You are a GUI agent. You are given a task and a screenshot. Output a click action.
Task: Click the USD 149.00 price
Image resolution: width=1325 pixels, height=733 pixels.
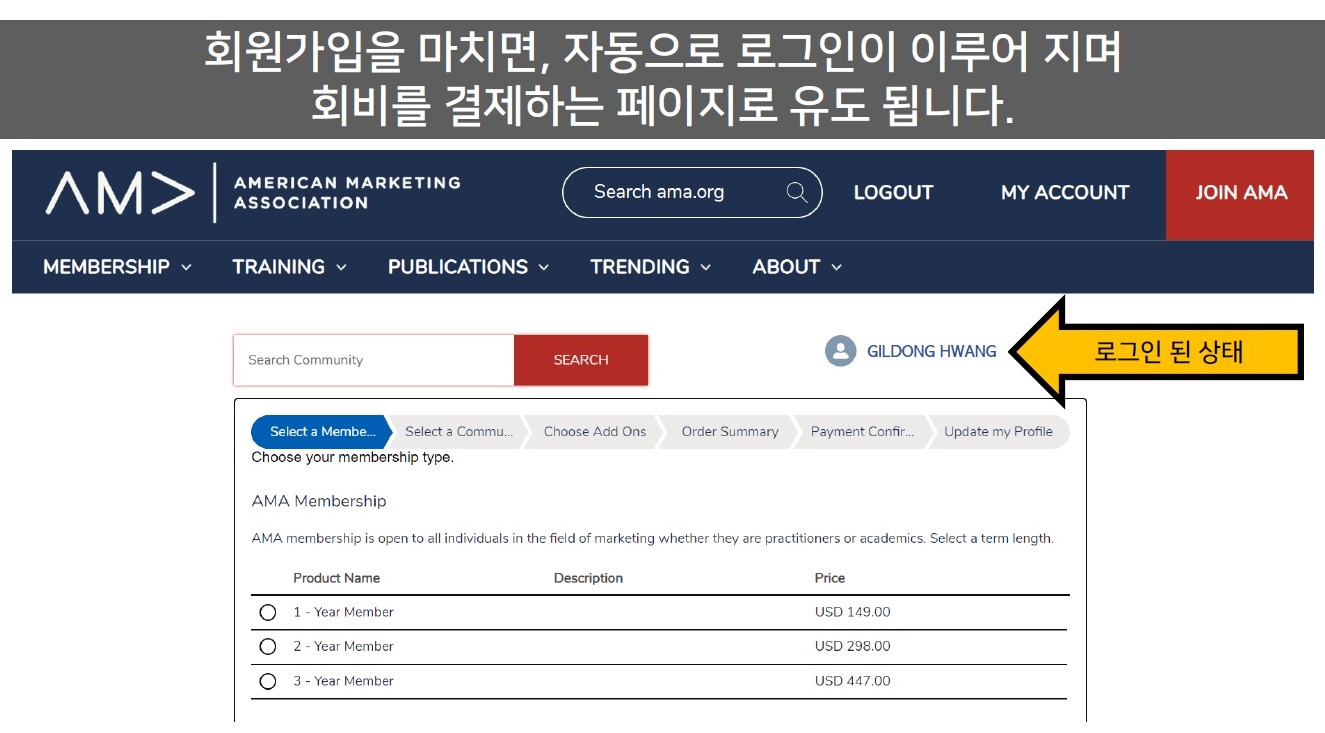click(x=852, y=612)
